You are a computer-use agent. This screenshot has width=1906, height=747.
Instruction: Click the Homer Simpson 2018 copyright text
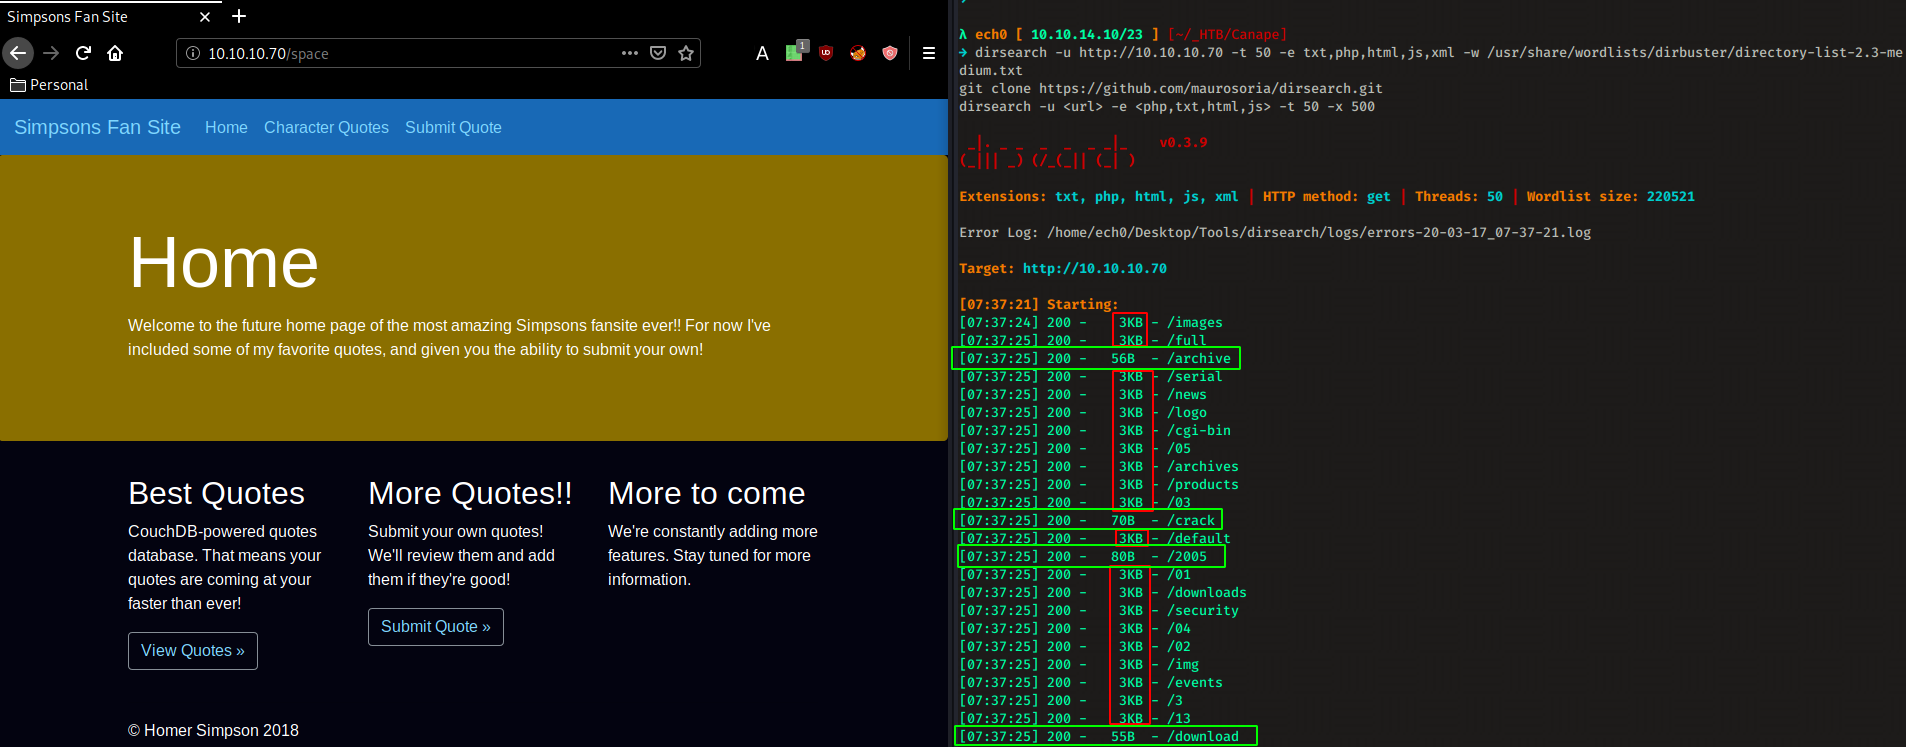click(213, 730)
